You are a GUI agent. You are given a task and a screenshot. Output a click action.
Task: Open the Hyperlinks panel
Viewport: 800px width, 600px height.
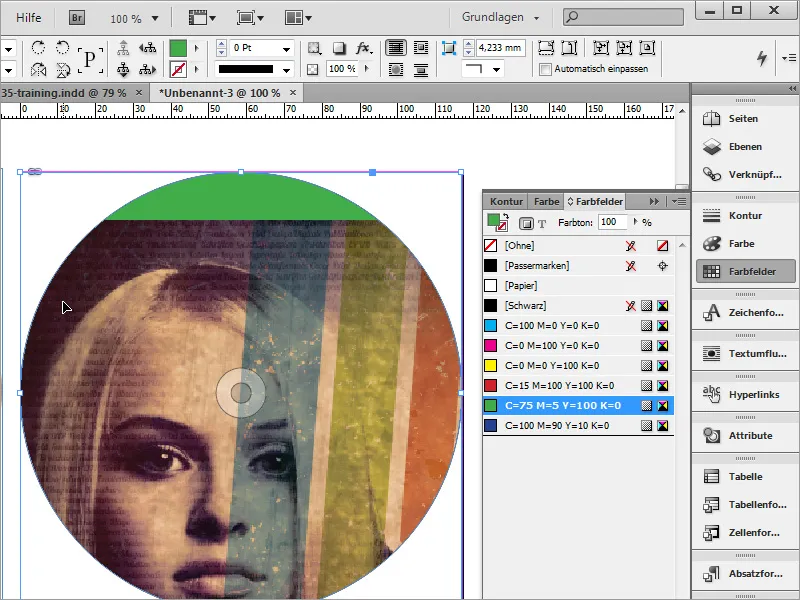point(744,394)
